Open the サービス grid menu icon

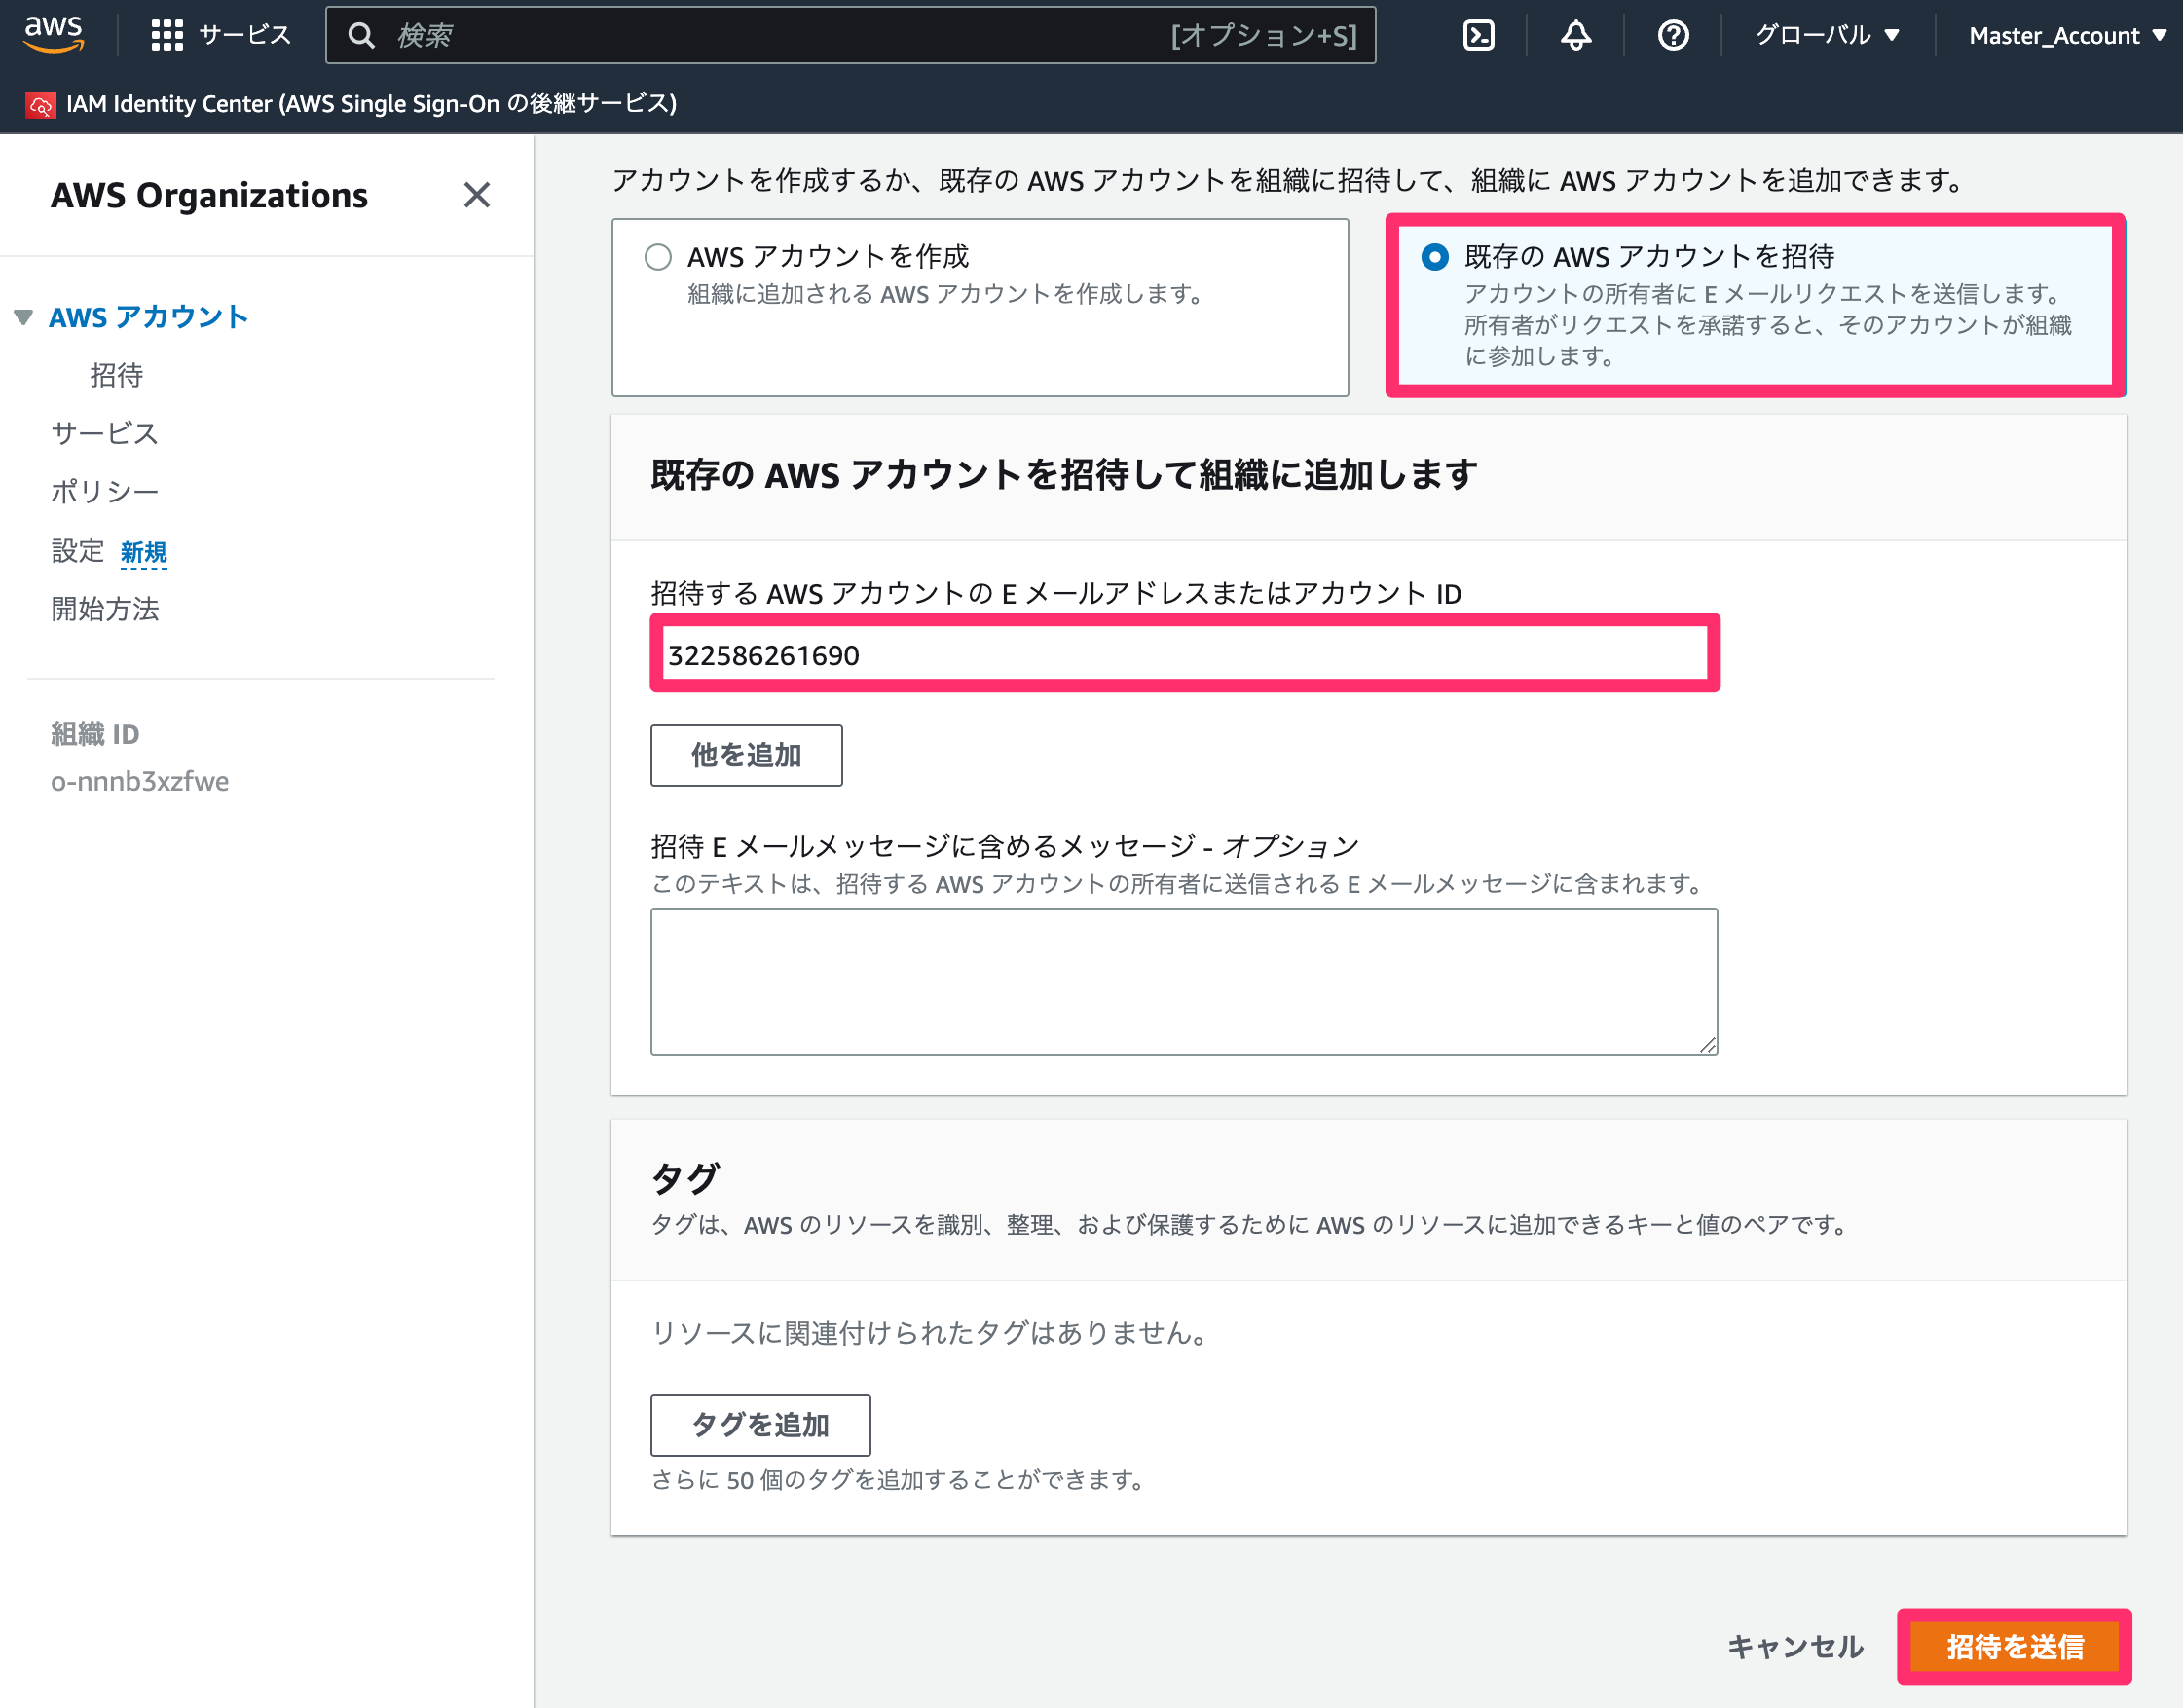(167, 35)
